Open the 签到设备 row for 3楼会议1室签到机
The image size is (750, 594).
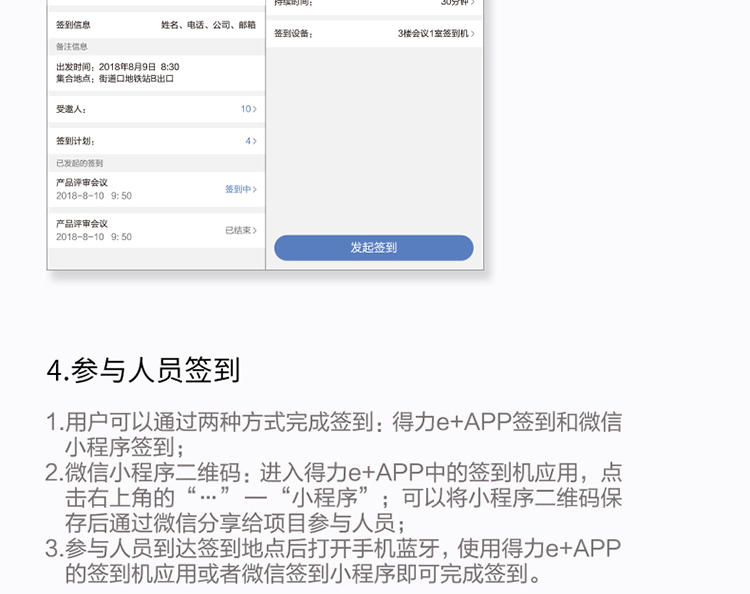(x=375, y=33)
